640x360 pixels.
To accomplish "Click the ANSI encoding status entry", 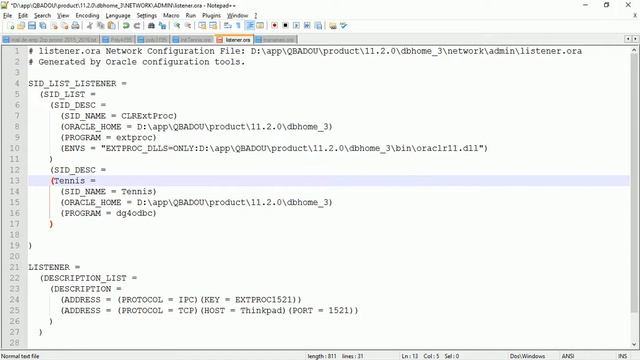I will click(568, 356).
